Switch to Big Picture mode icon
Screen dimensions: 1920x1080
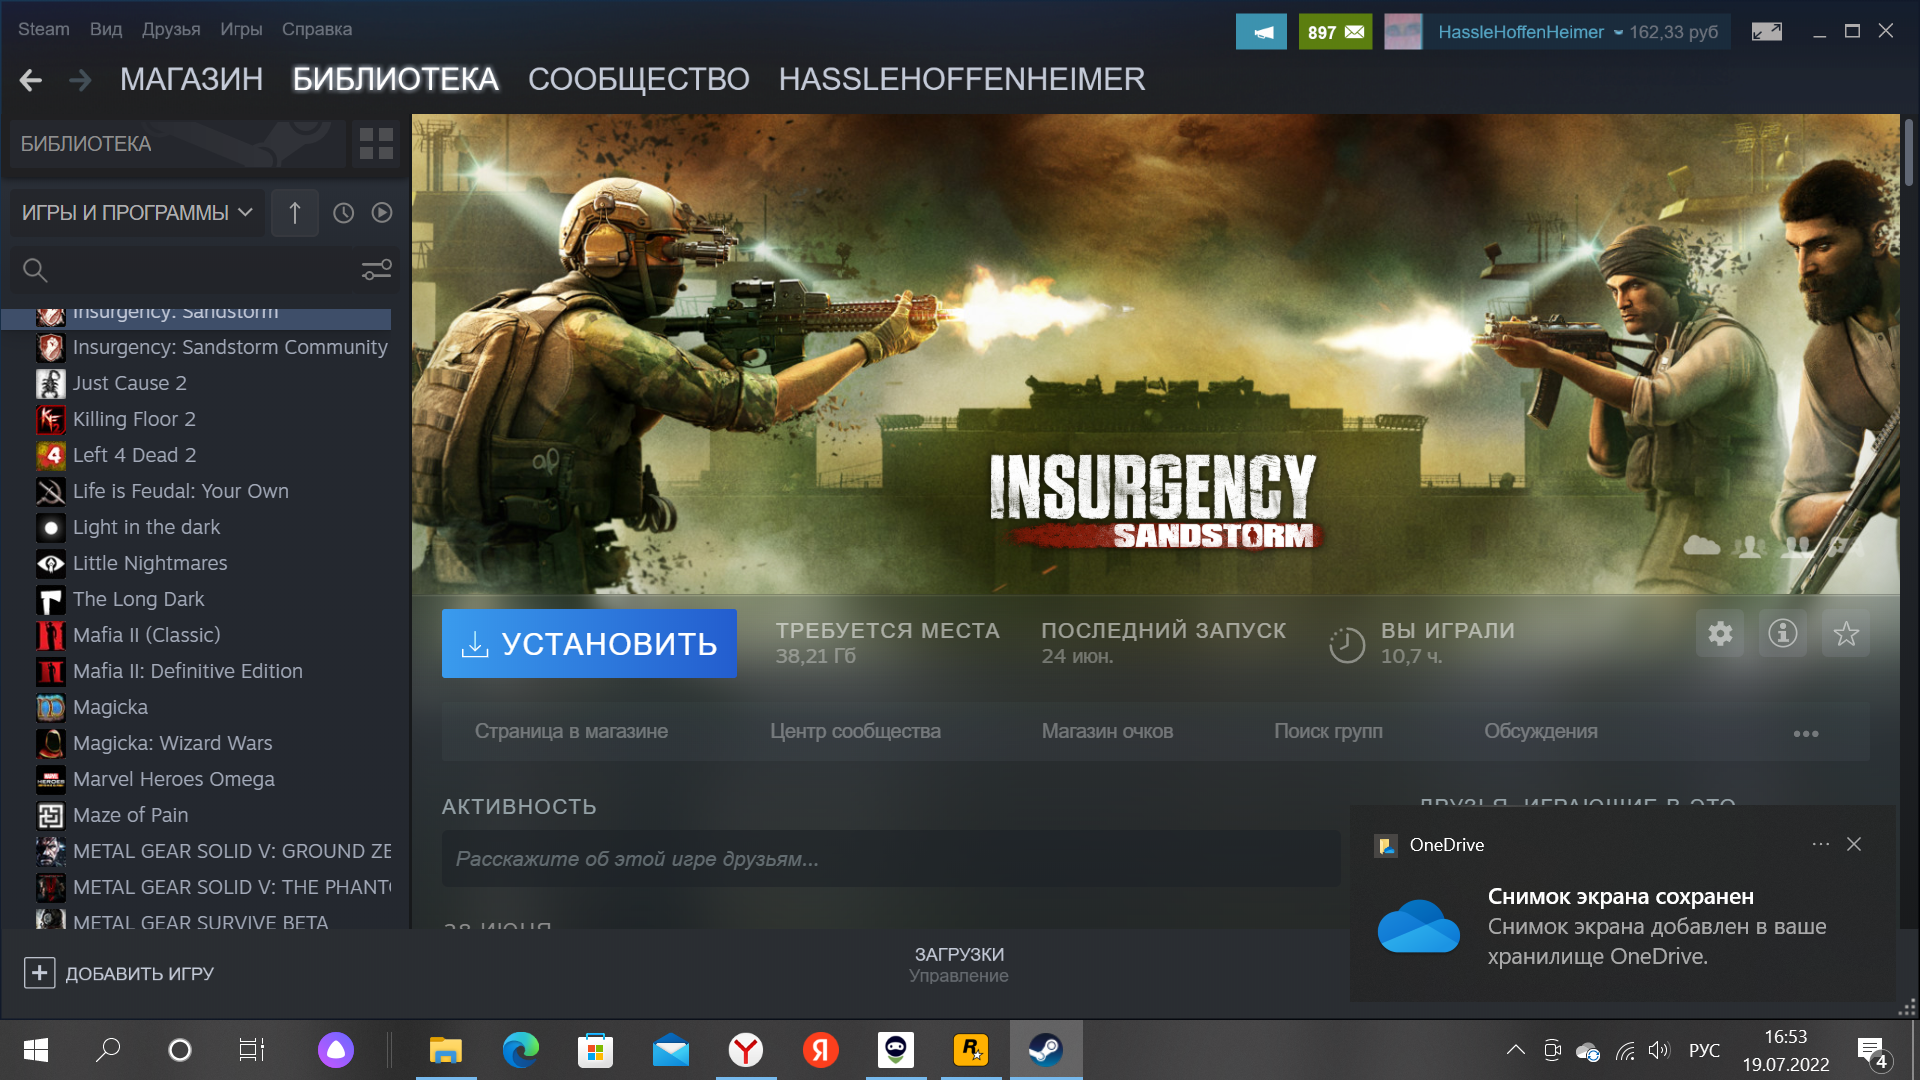coord(1767,32)
